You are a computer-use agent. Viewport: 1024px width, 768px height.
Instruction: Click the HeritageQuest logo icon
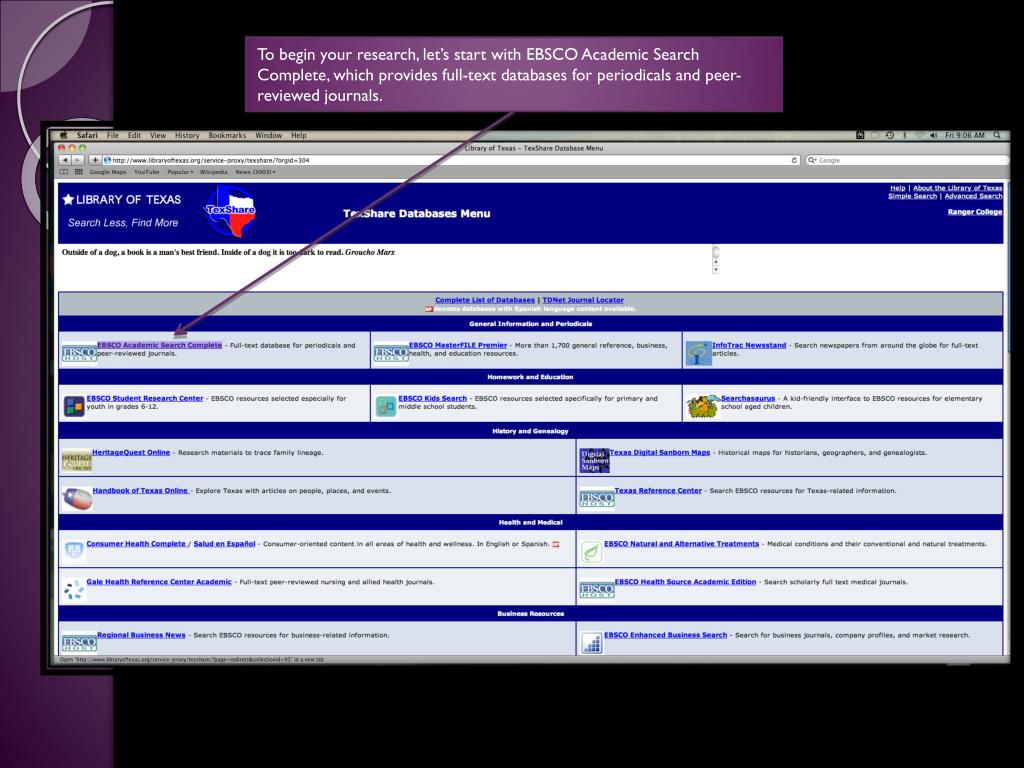coord(76,460)
